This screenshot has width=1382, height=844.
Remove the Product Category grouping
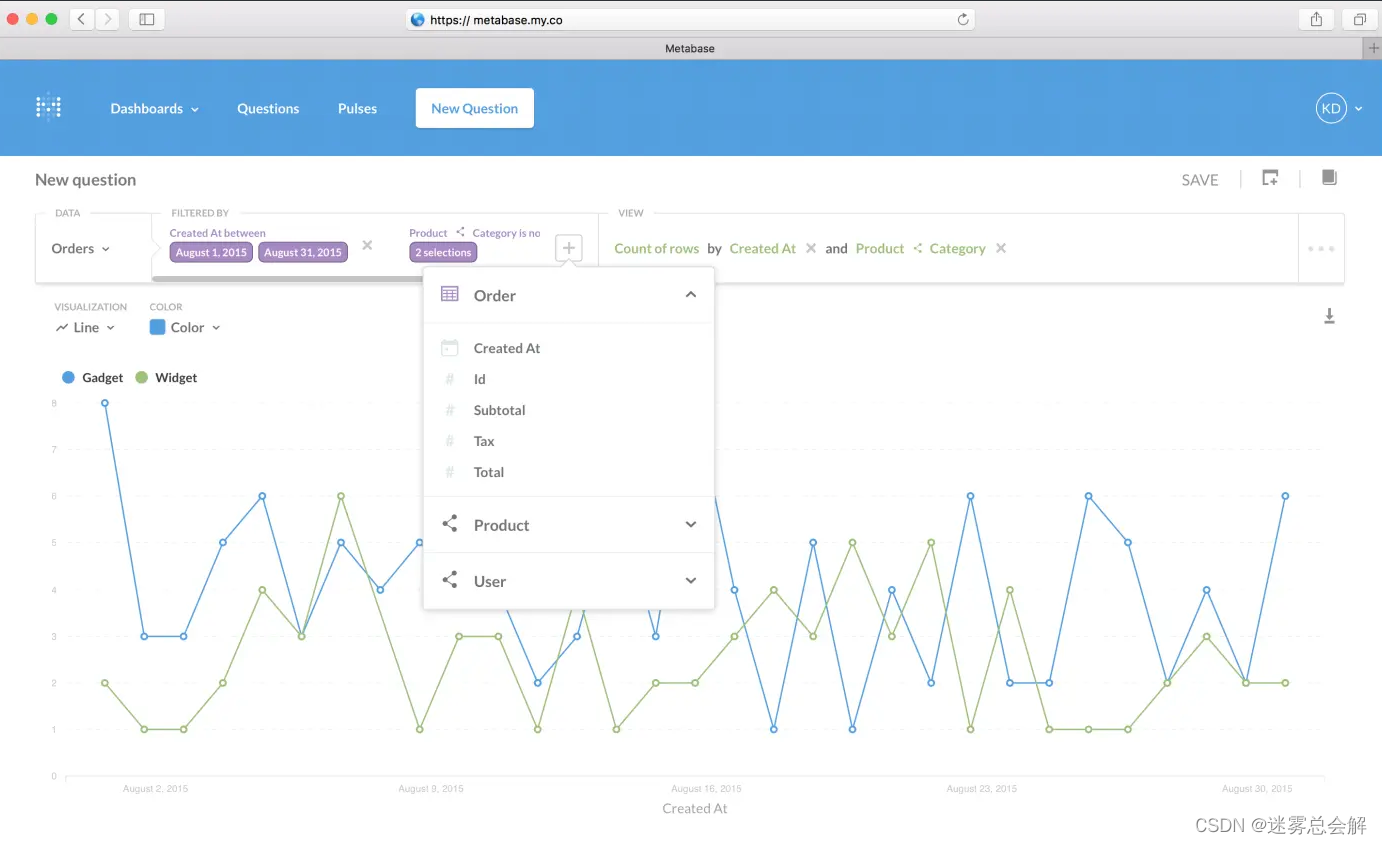tap(1001, 248)
